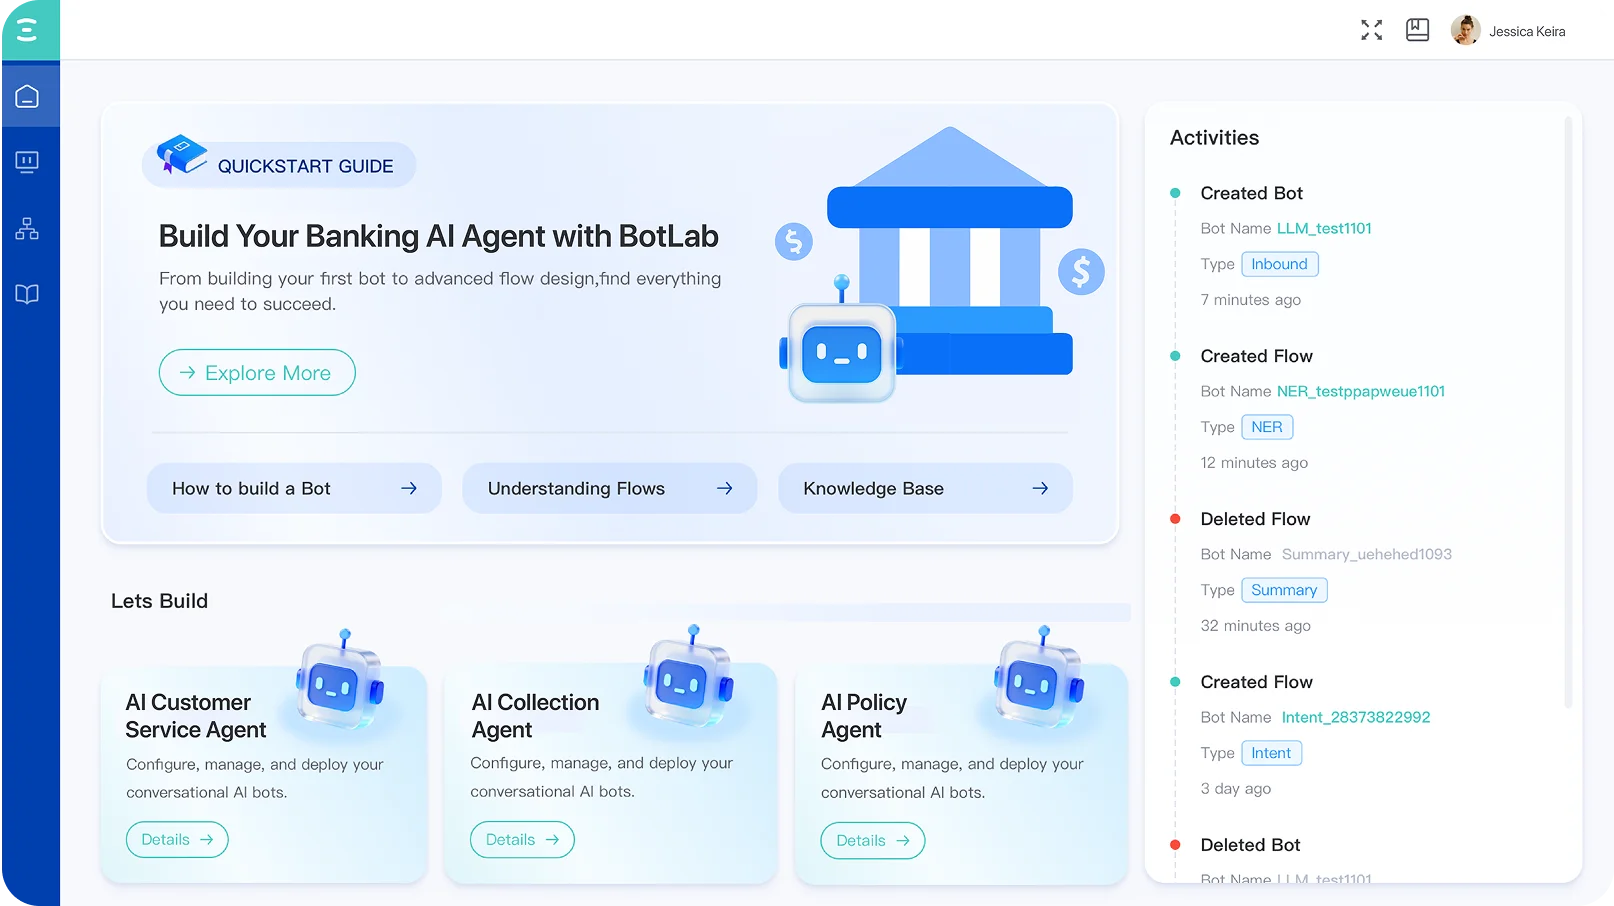Click the home icon in sidebar
1614x906 pixels.
[x=28, y=97]
